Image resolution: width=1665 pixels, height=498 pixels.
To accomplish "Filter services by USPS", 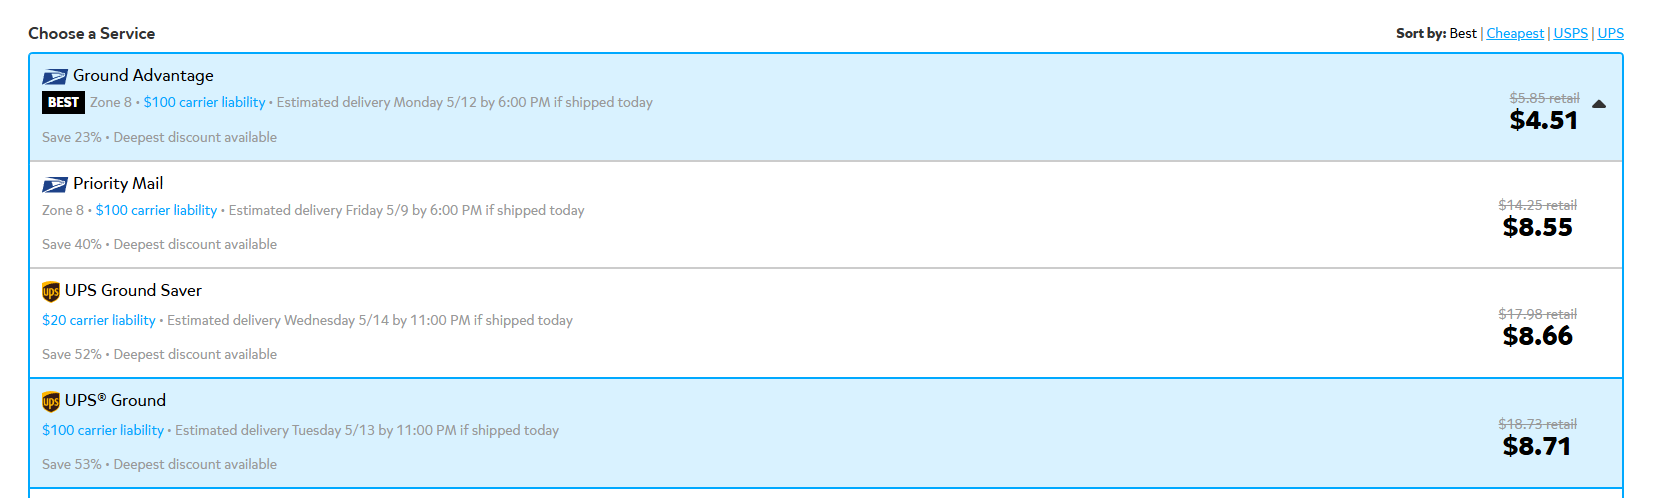I will [1570, 33].
